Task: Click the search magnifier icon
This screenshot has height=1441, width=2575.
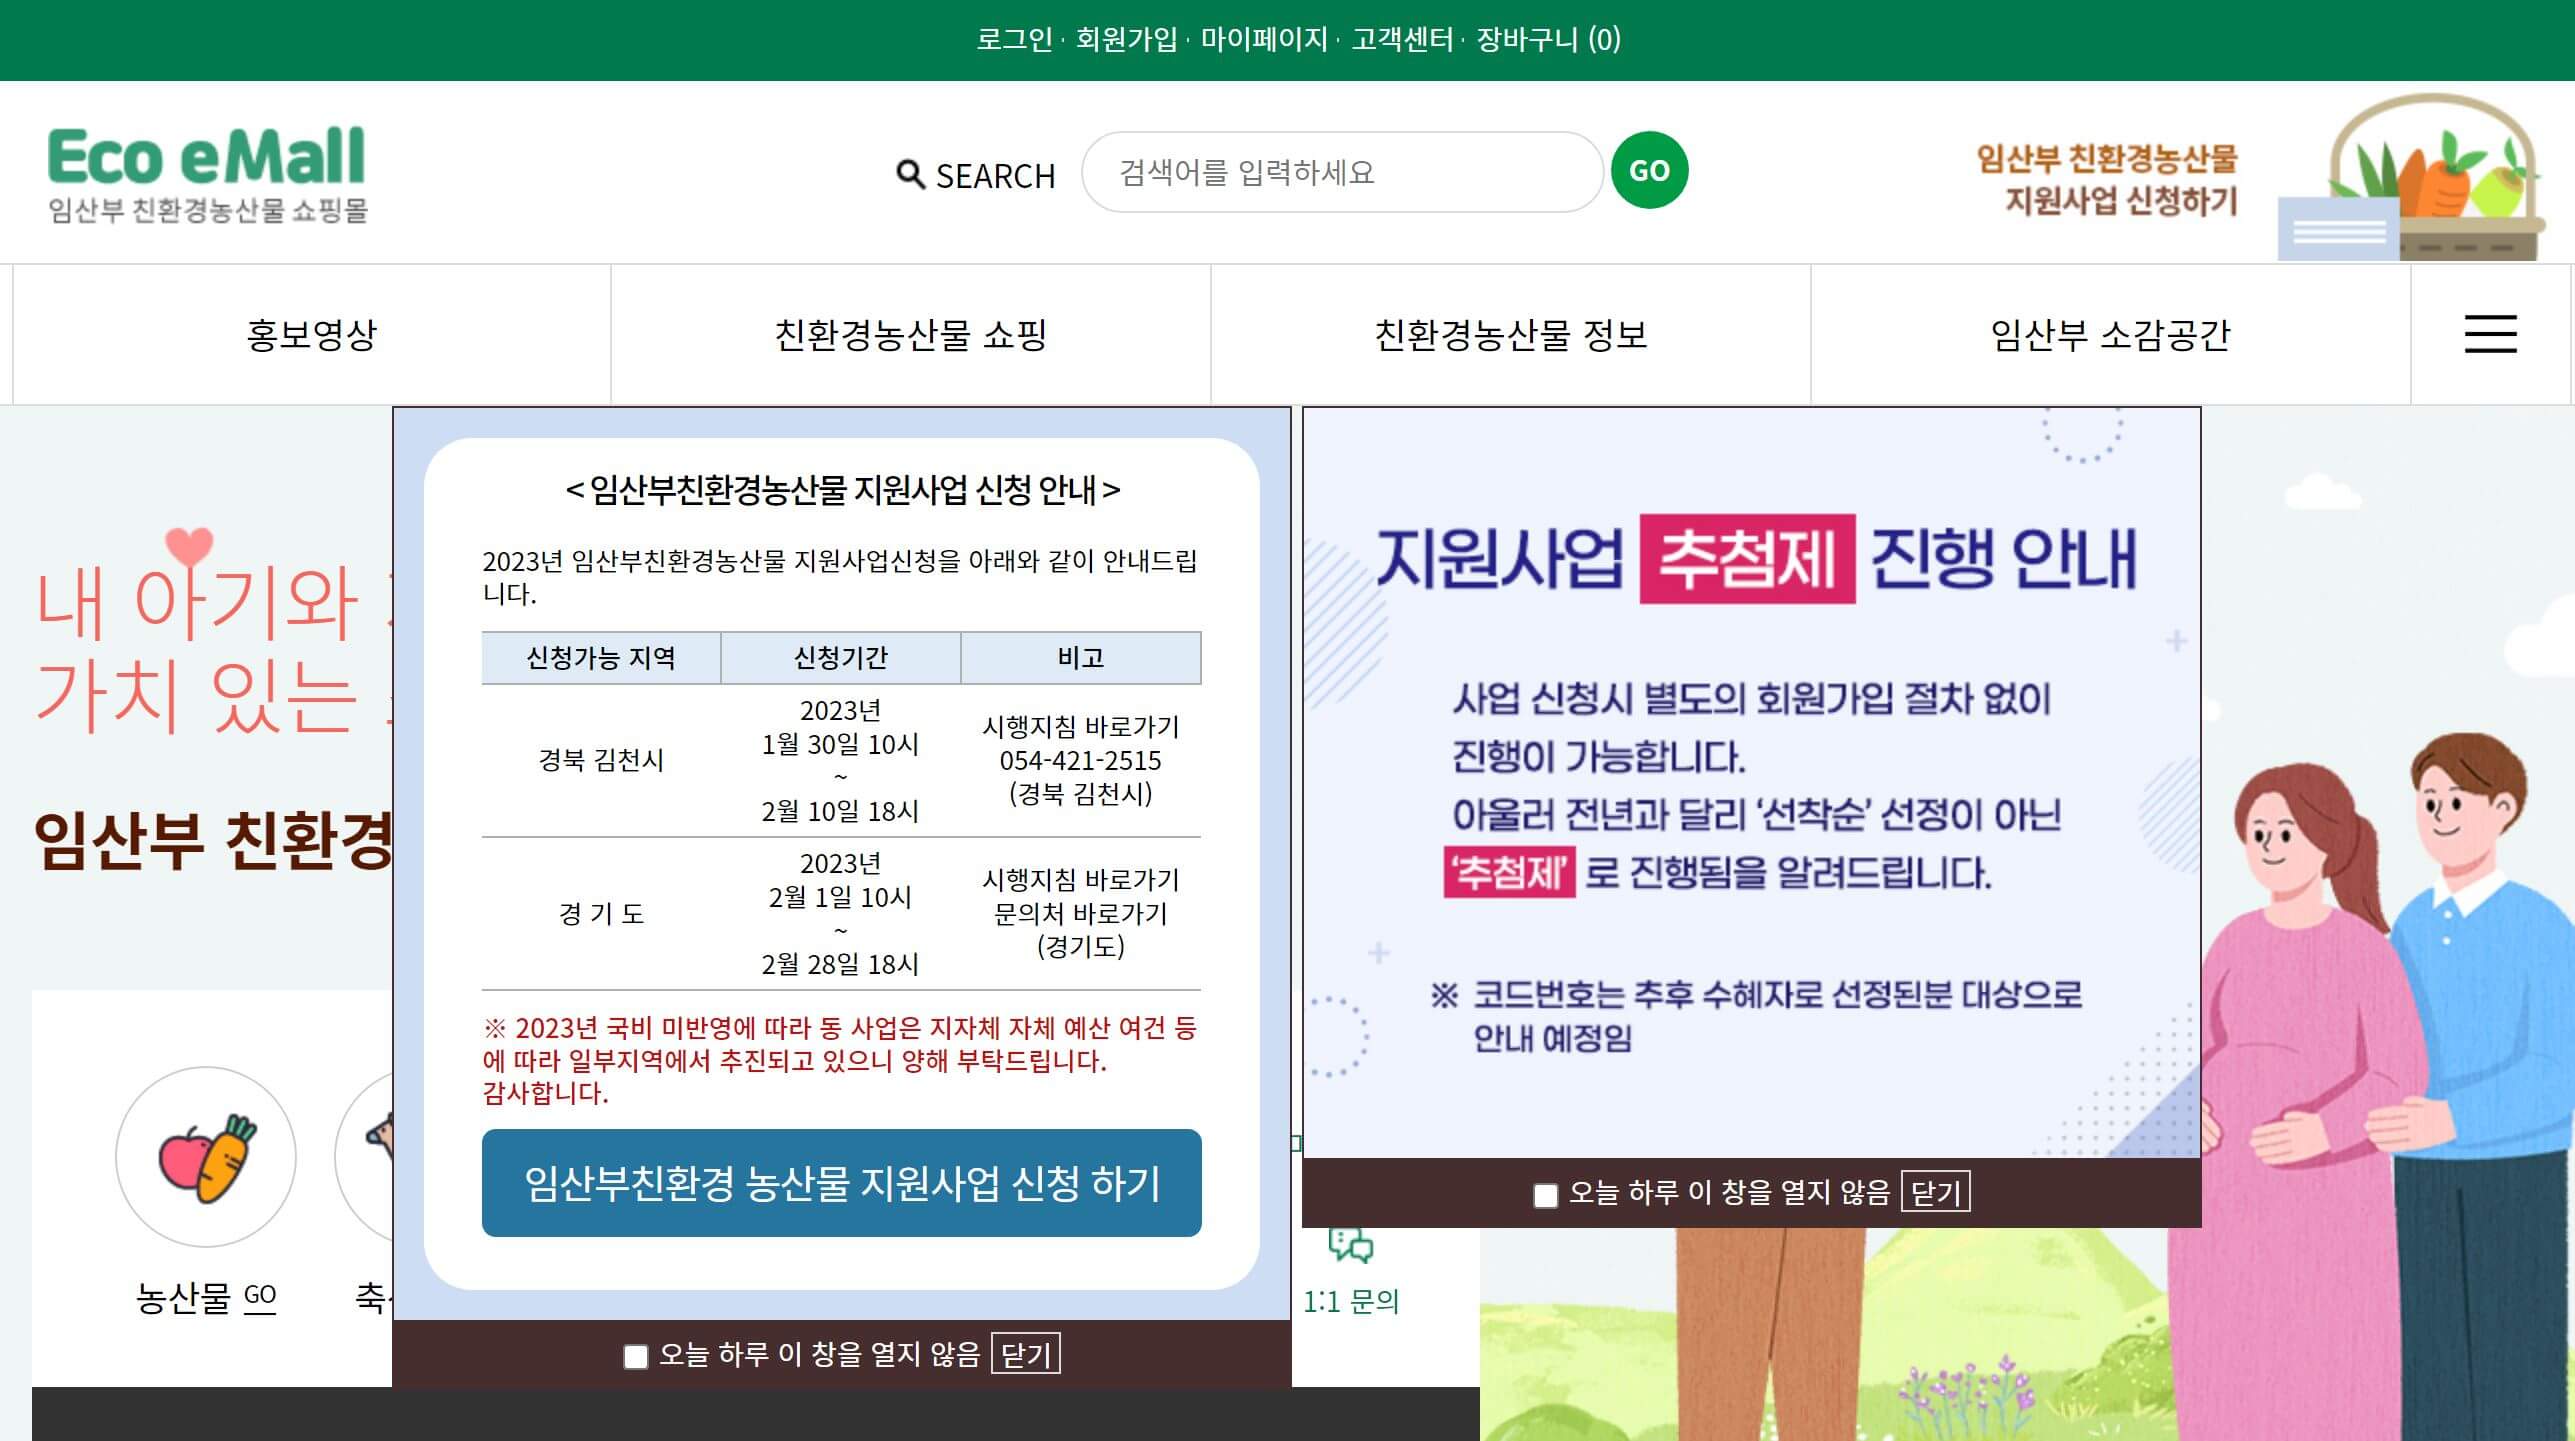Action: tap(909, 175)
